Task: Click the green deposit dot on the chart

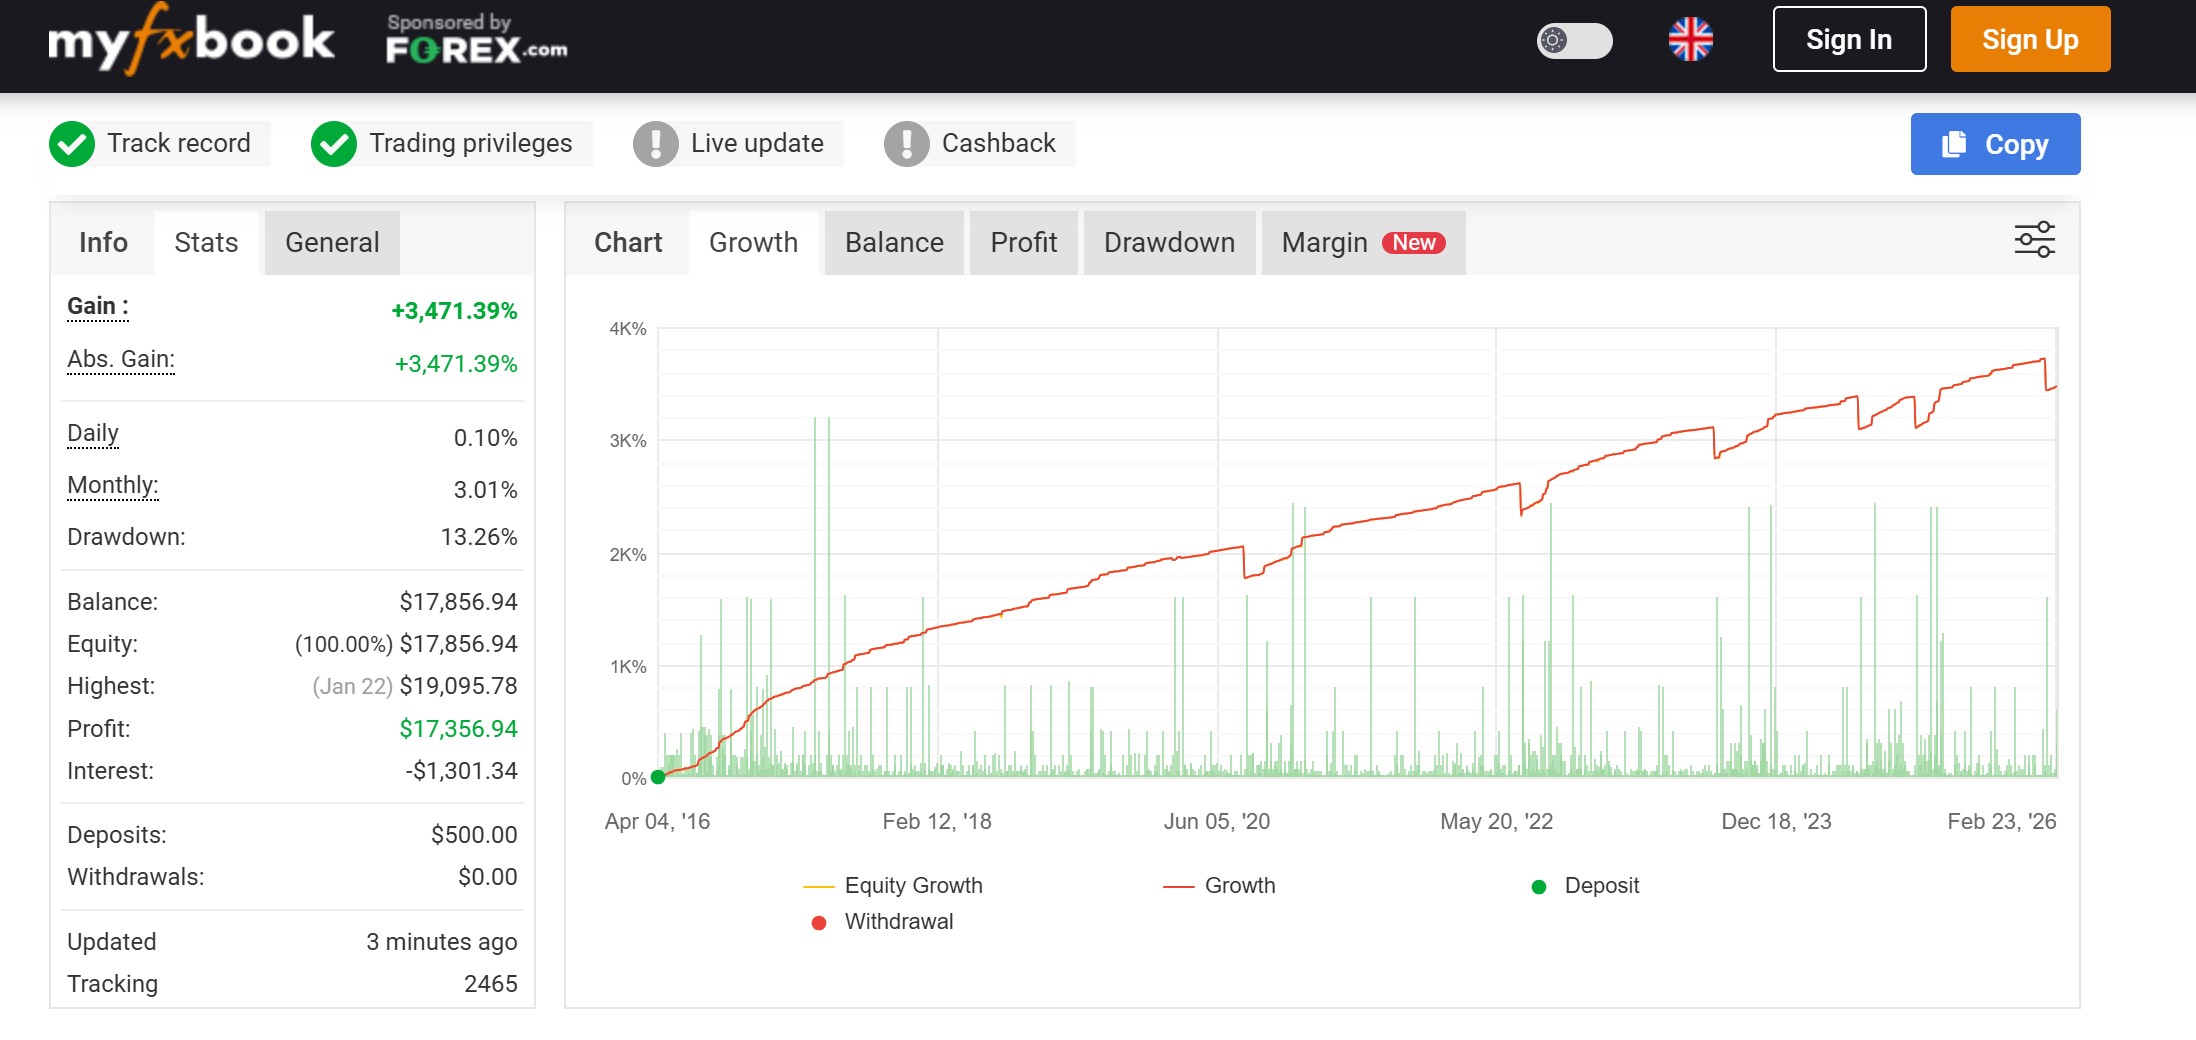Action: [657, 776]
